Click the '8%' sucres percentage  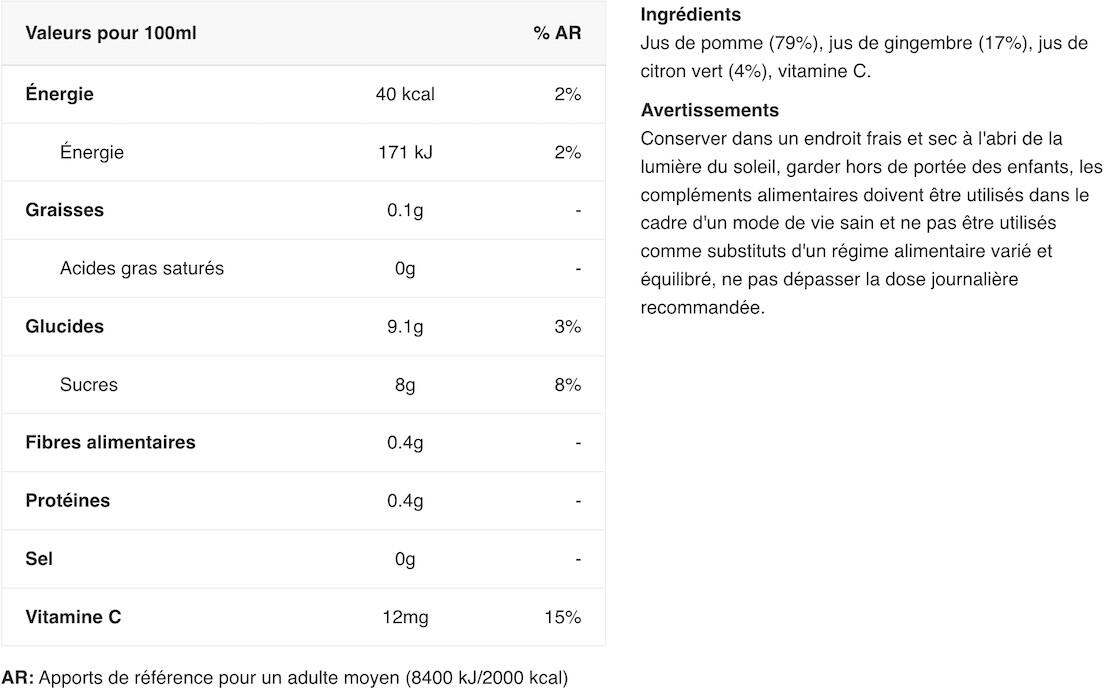coord(568,385)
